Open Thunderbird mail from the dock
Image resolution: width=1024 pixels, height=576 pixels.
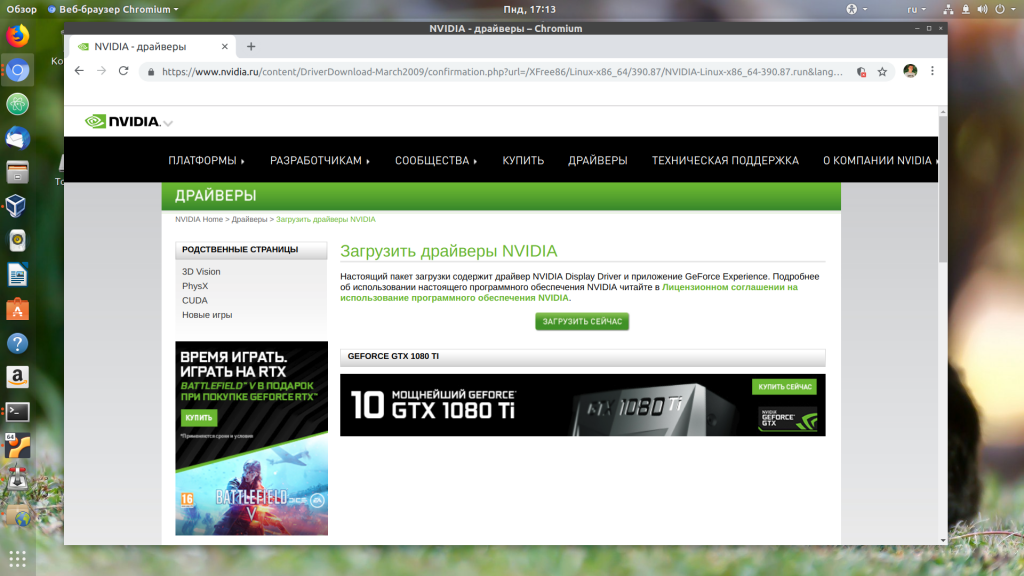pyautogui.click(x=18, y=138)
